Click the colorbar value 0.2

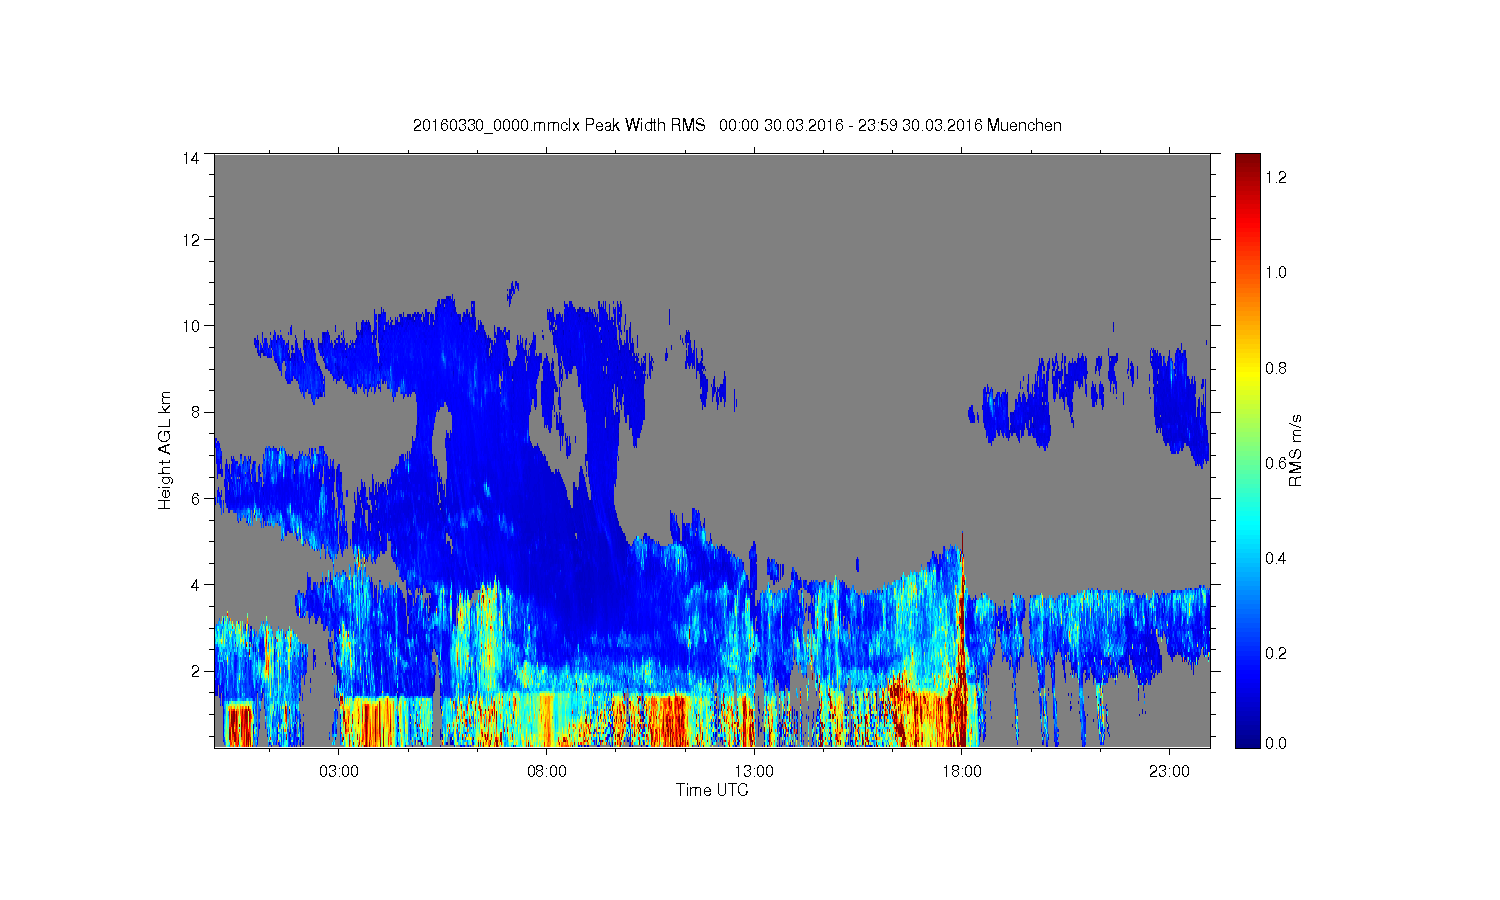coord(1277,653)
